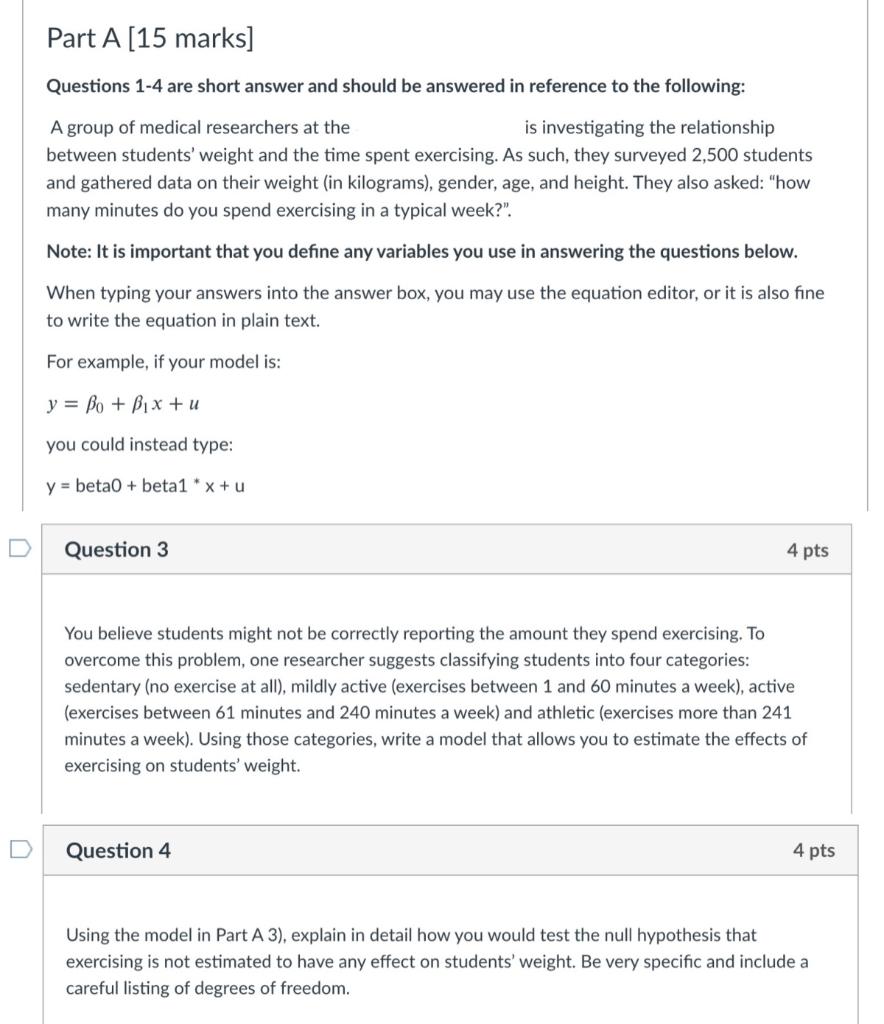Viewport: 884px width, 1024px height.
Task: Click the equation editor instruction text
Action: (x=435, y=306)
